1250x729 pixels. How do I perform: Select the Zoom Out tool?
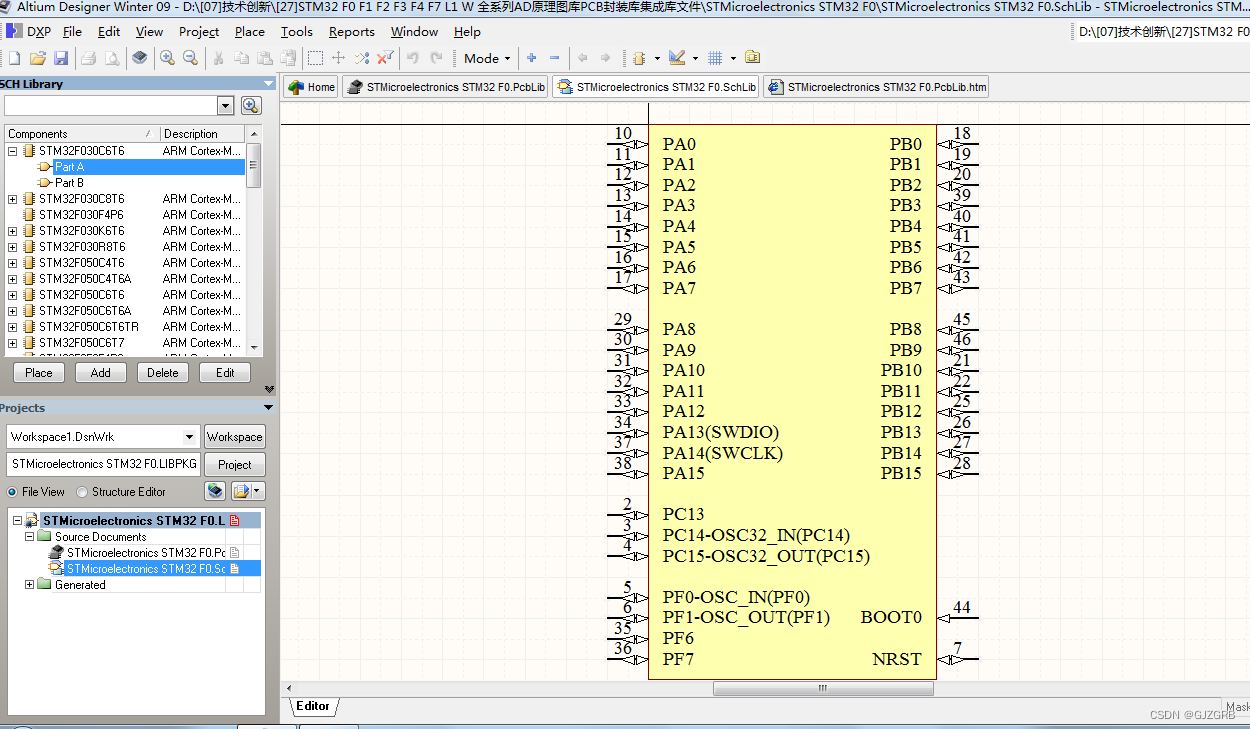[x=190, y=58]
